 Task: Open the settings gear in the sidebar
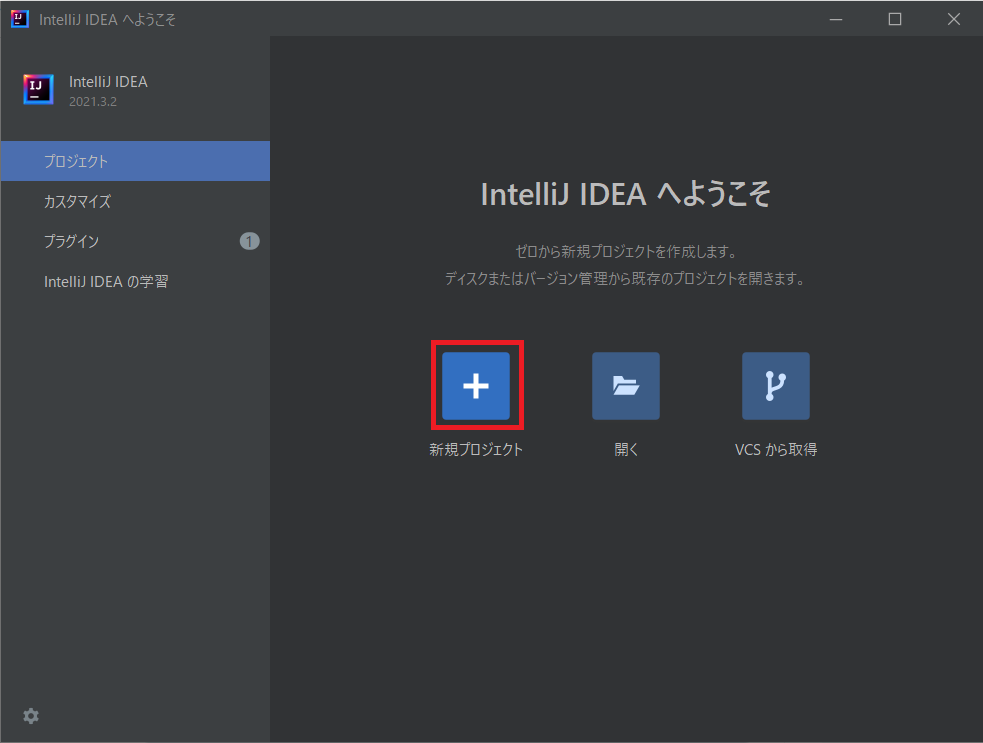(31, 715)
